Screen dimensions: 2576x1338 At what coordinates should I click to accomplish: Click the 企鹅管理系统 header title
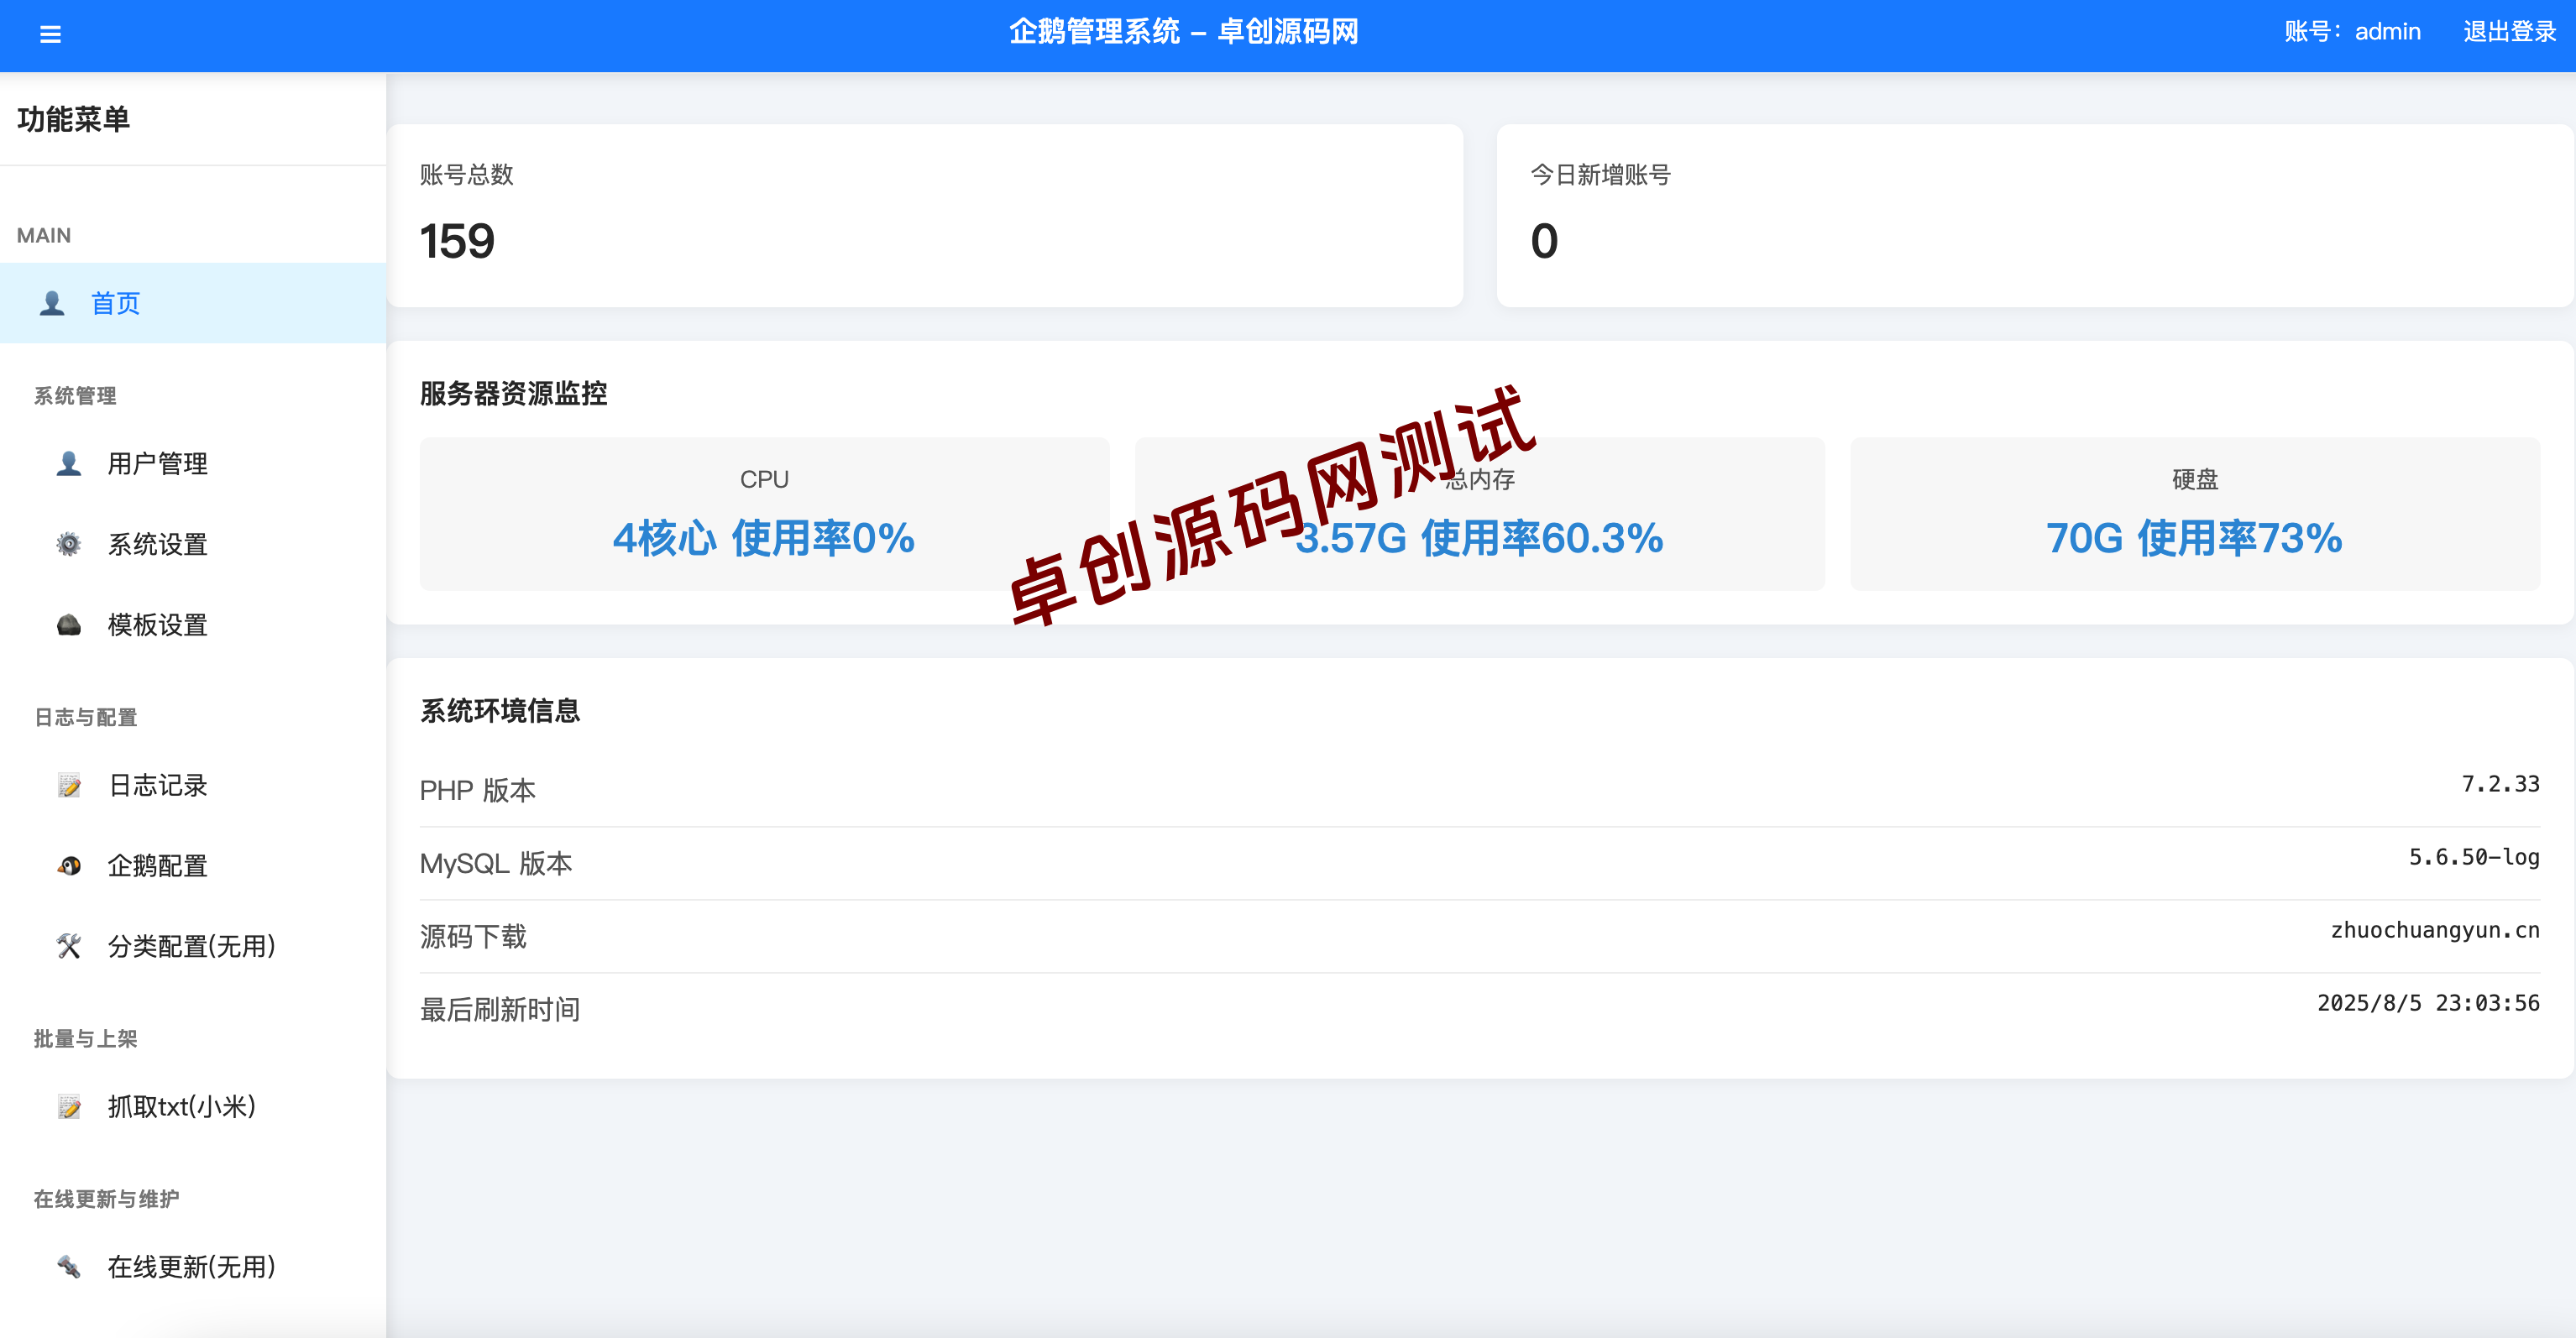click(1183, 32)
